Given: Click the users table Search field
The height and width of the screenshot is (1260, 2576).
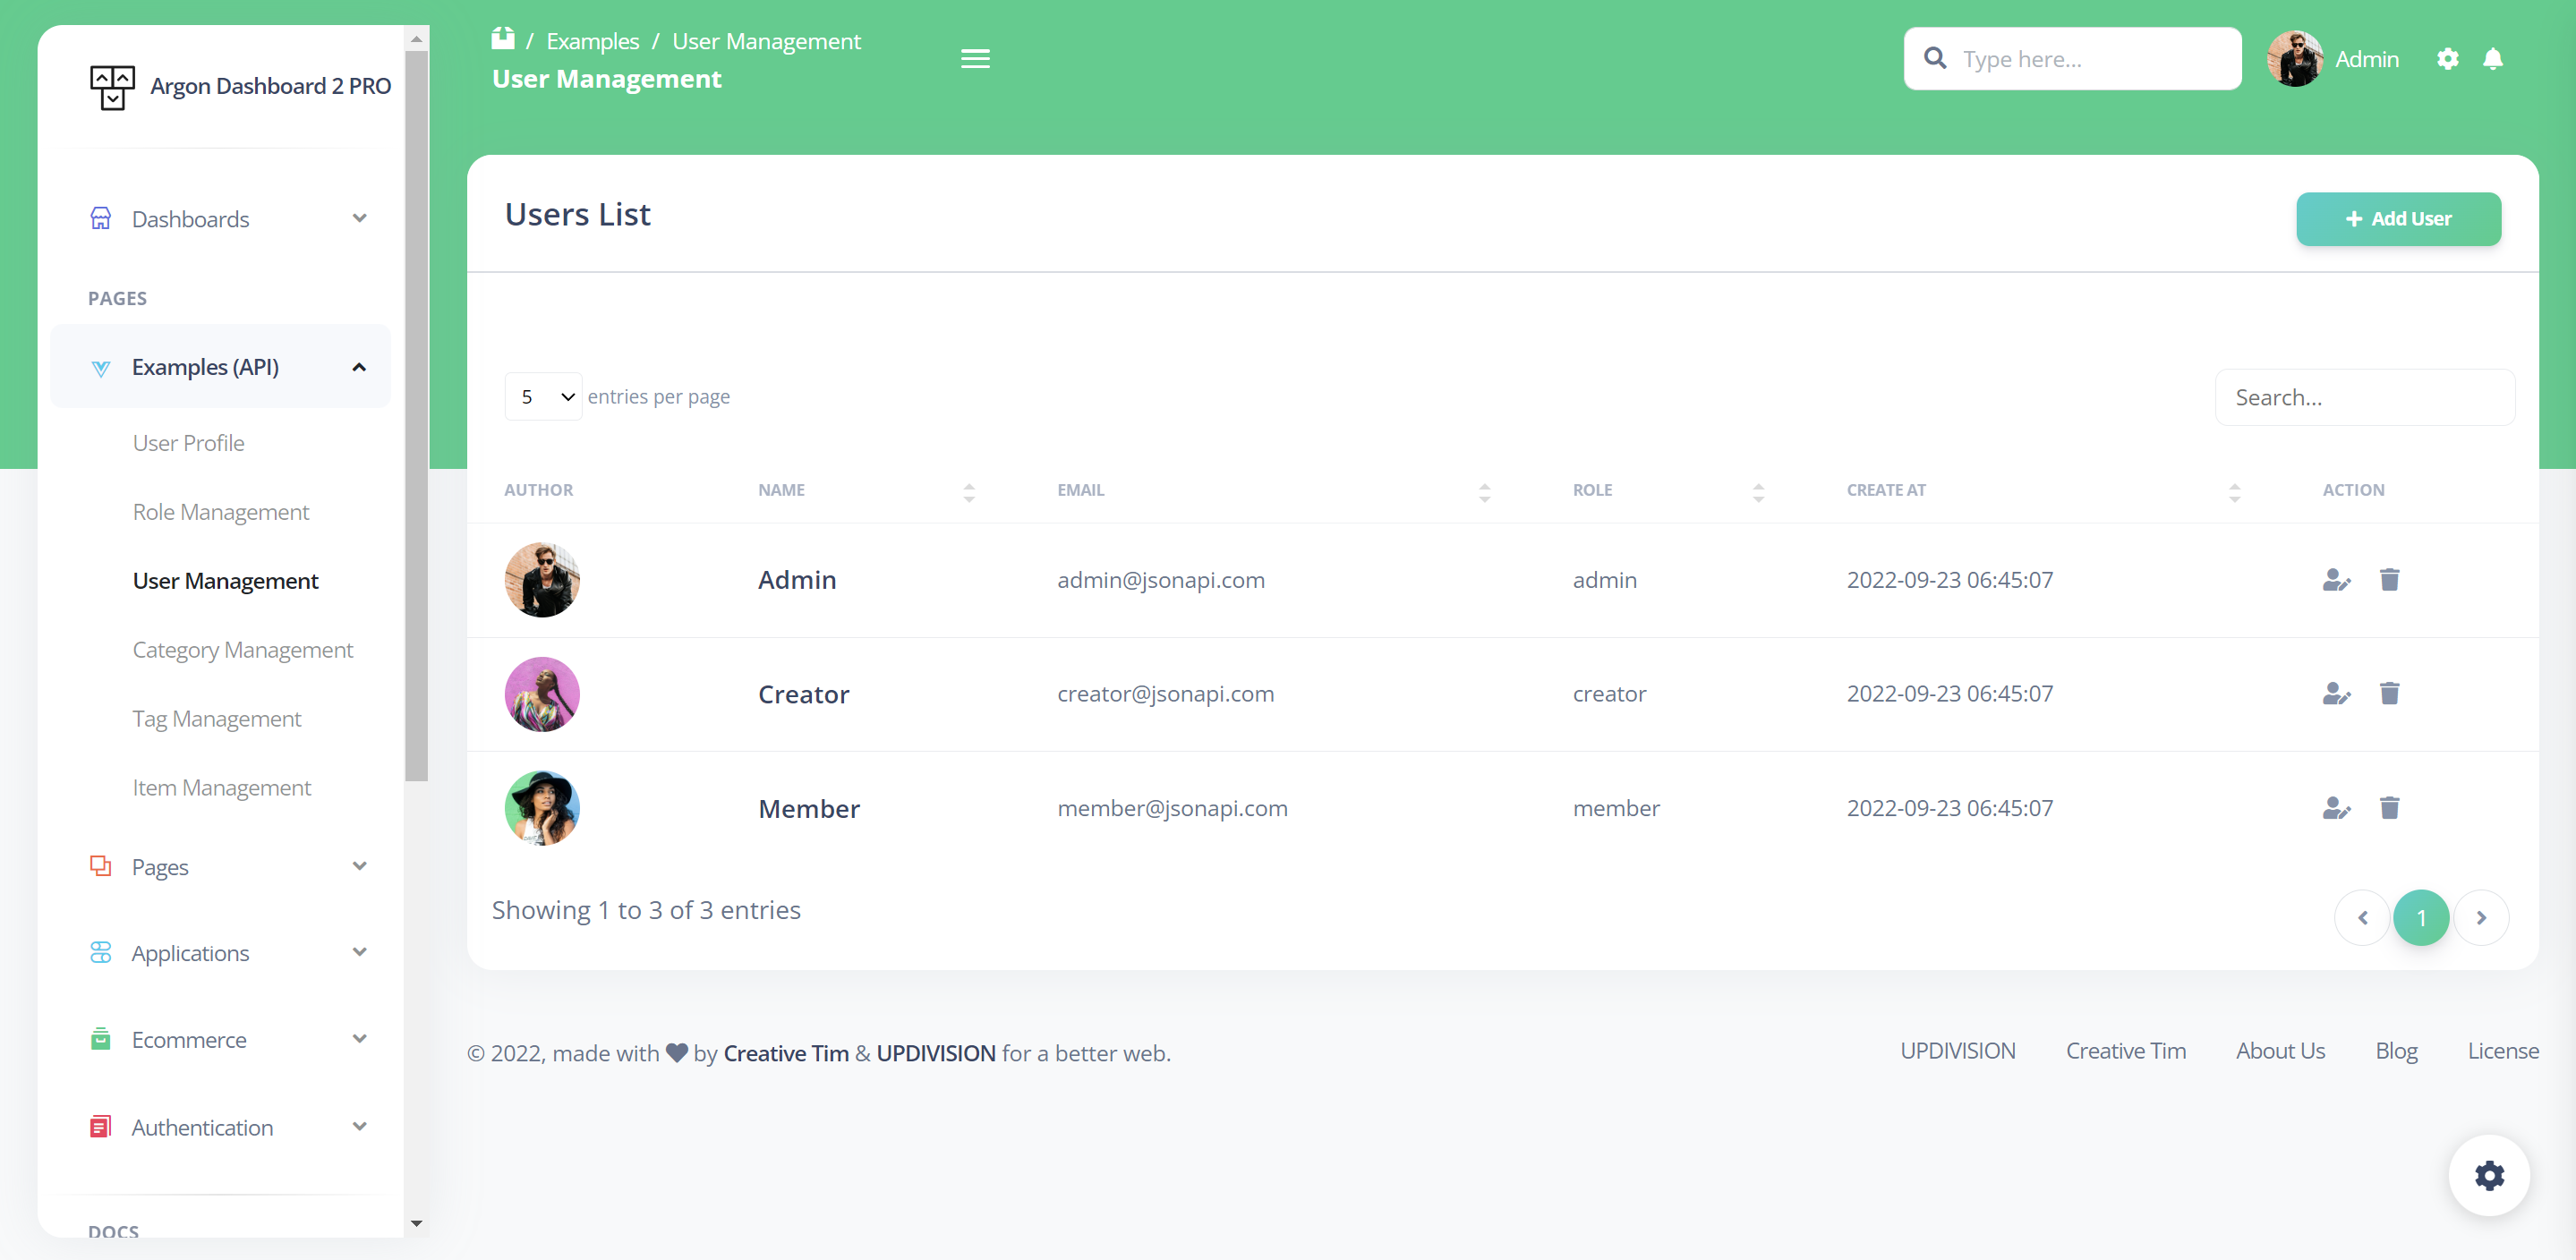Looking at the screenshot, I should tap(2364, 398).
